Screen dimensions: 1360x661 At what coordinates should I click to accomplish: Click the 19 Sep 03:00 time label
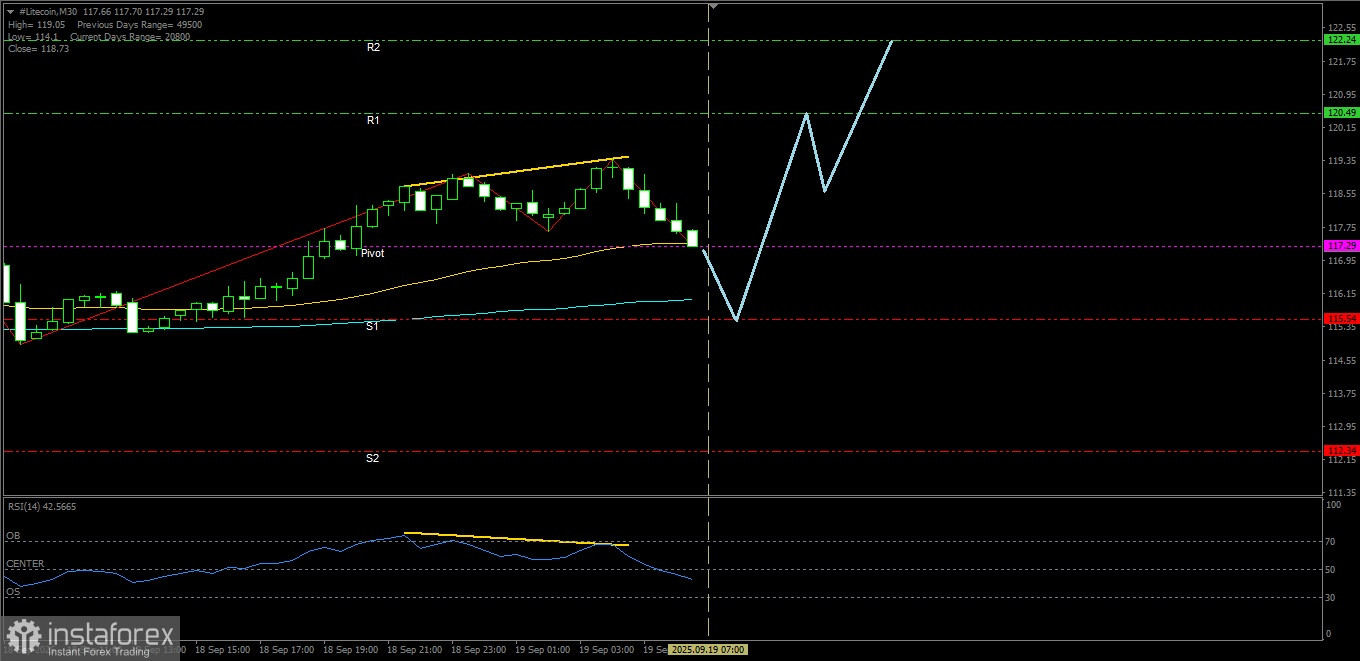[x=604, y=649]
